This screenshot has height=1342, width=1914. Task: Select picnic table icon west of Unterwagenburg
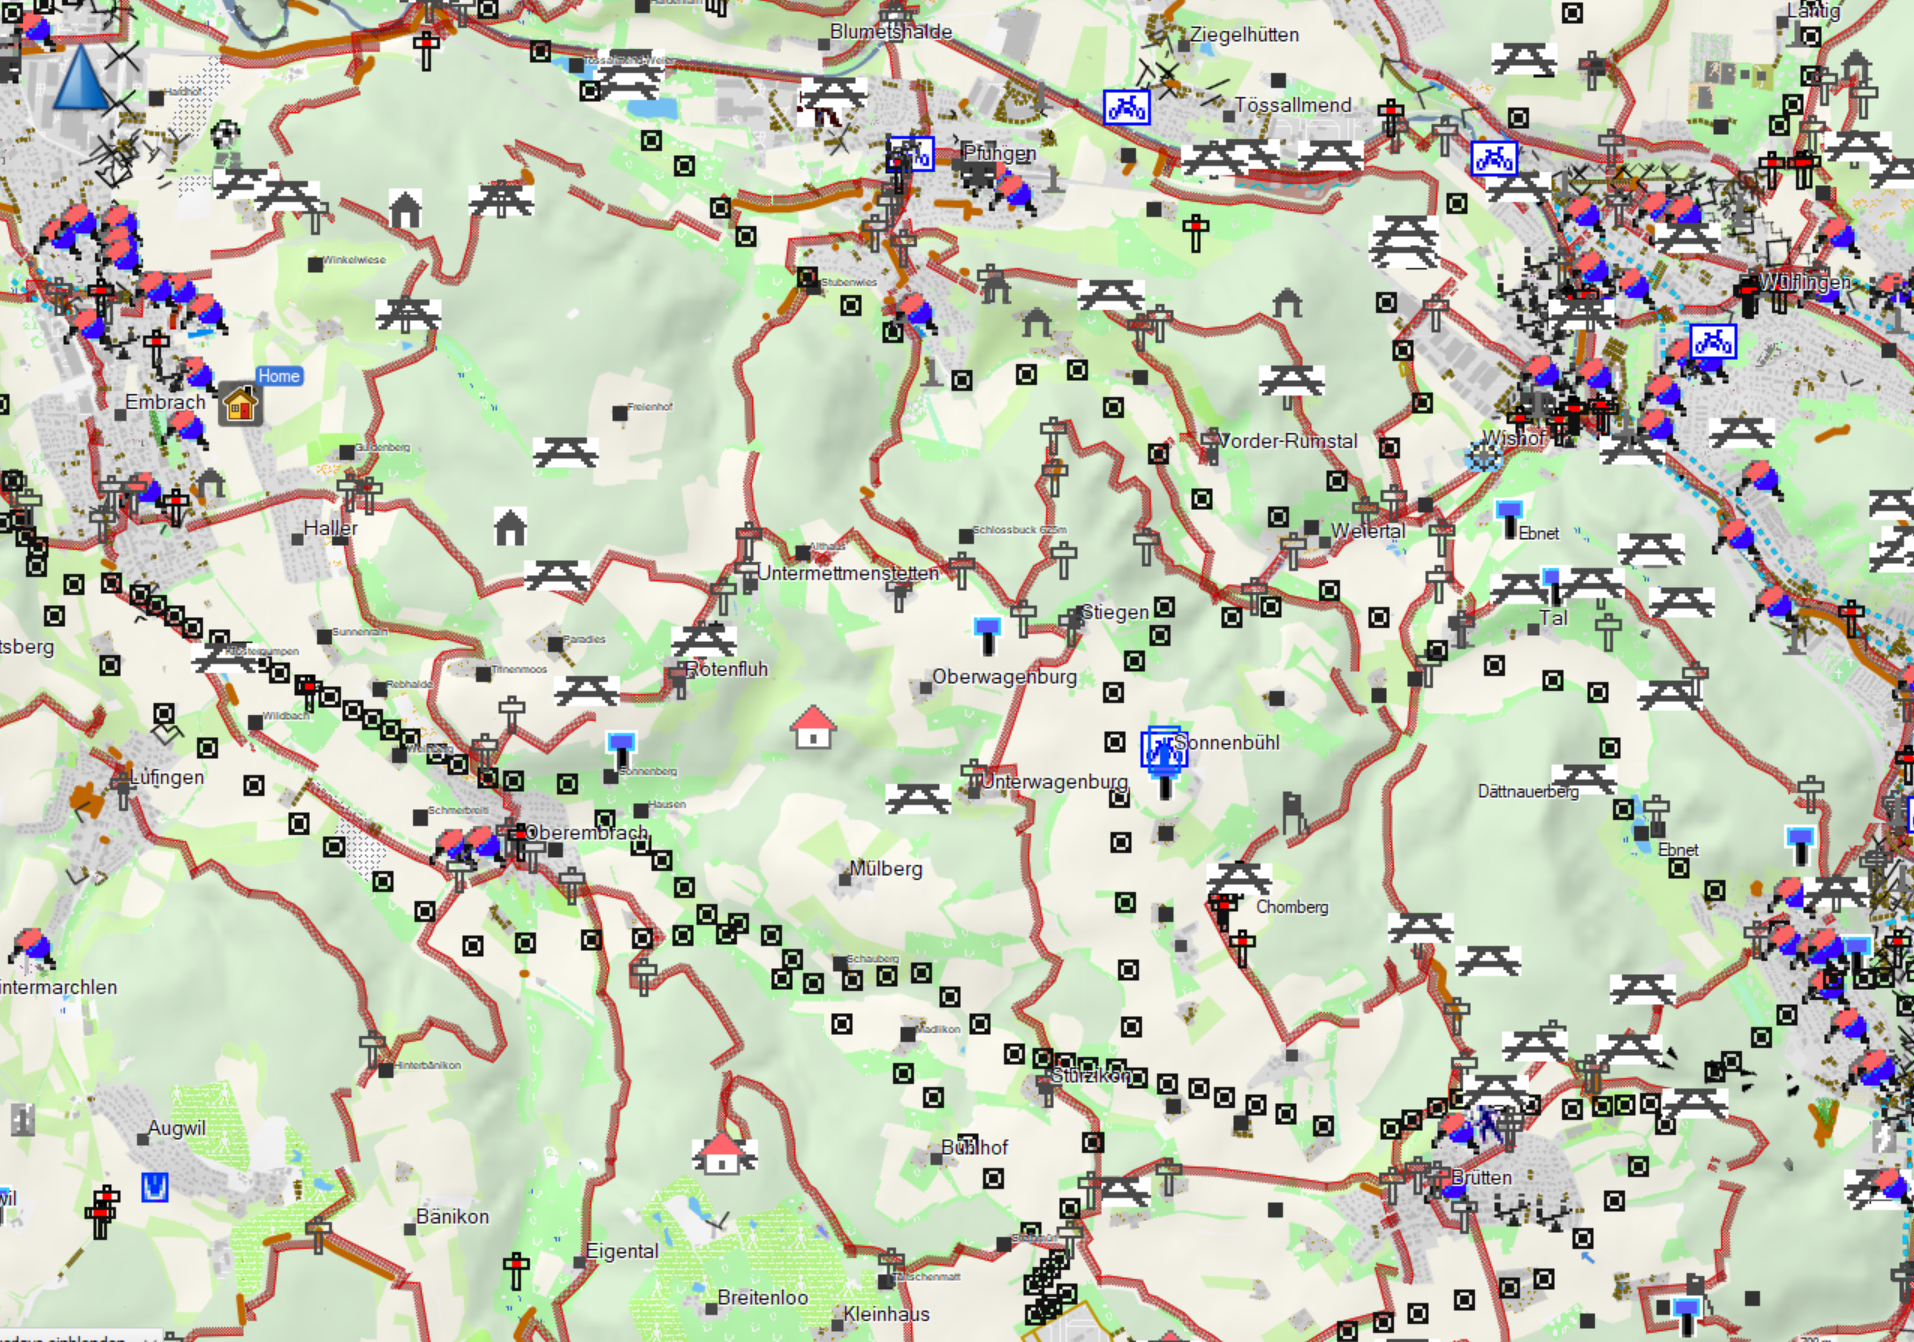tap(917, 797)
